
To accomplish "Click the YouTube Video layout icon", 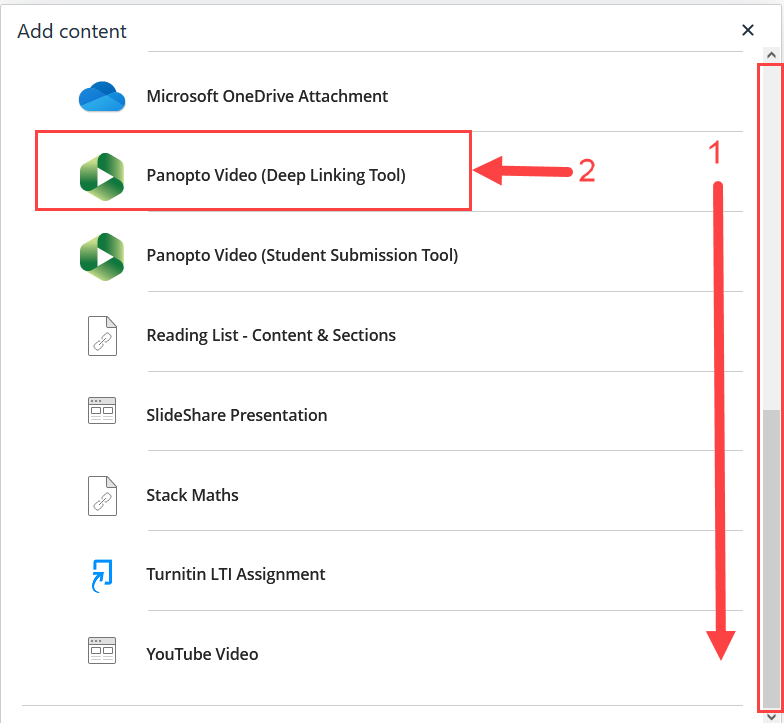I will pos(102,650).
